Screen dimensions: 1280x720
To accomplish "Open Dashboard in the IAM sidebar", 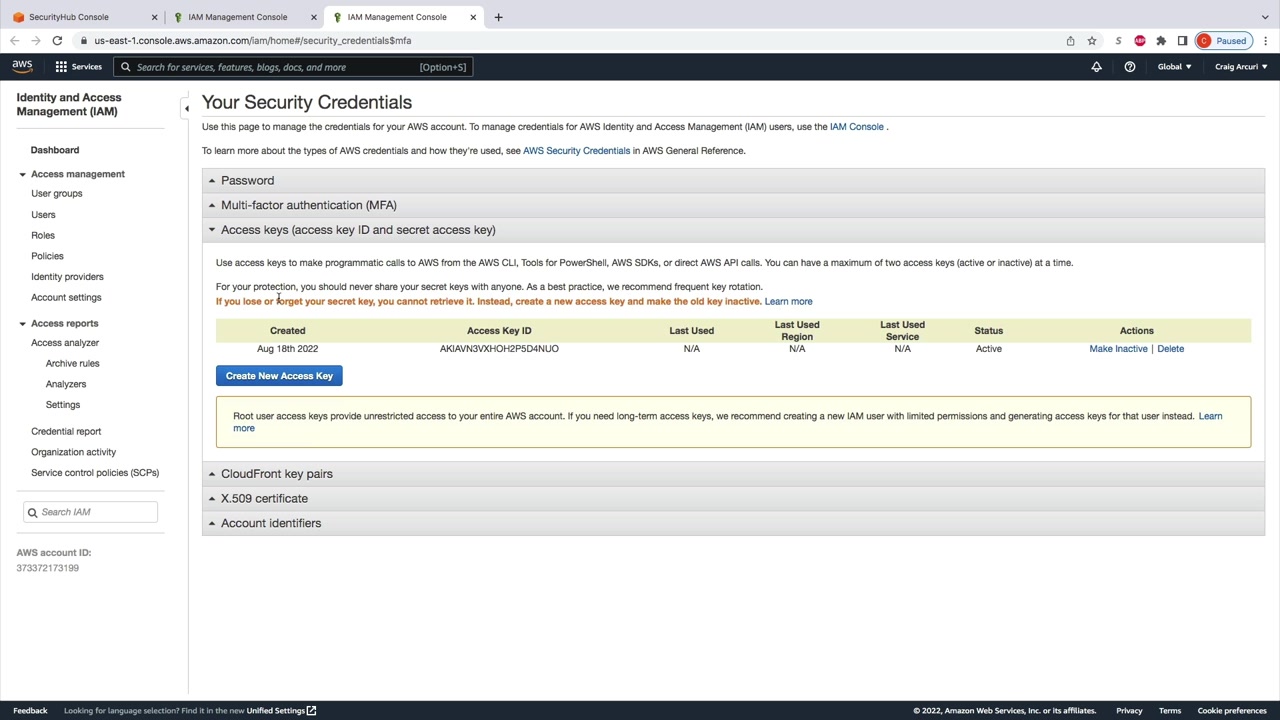I will tap(55, 150).
